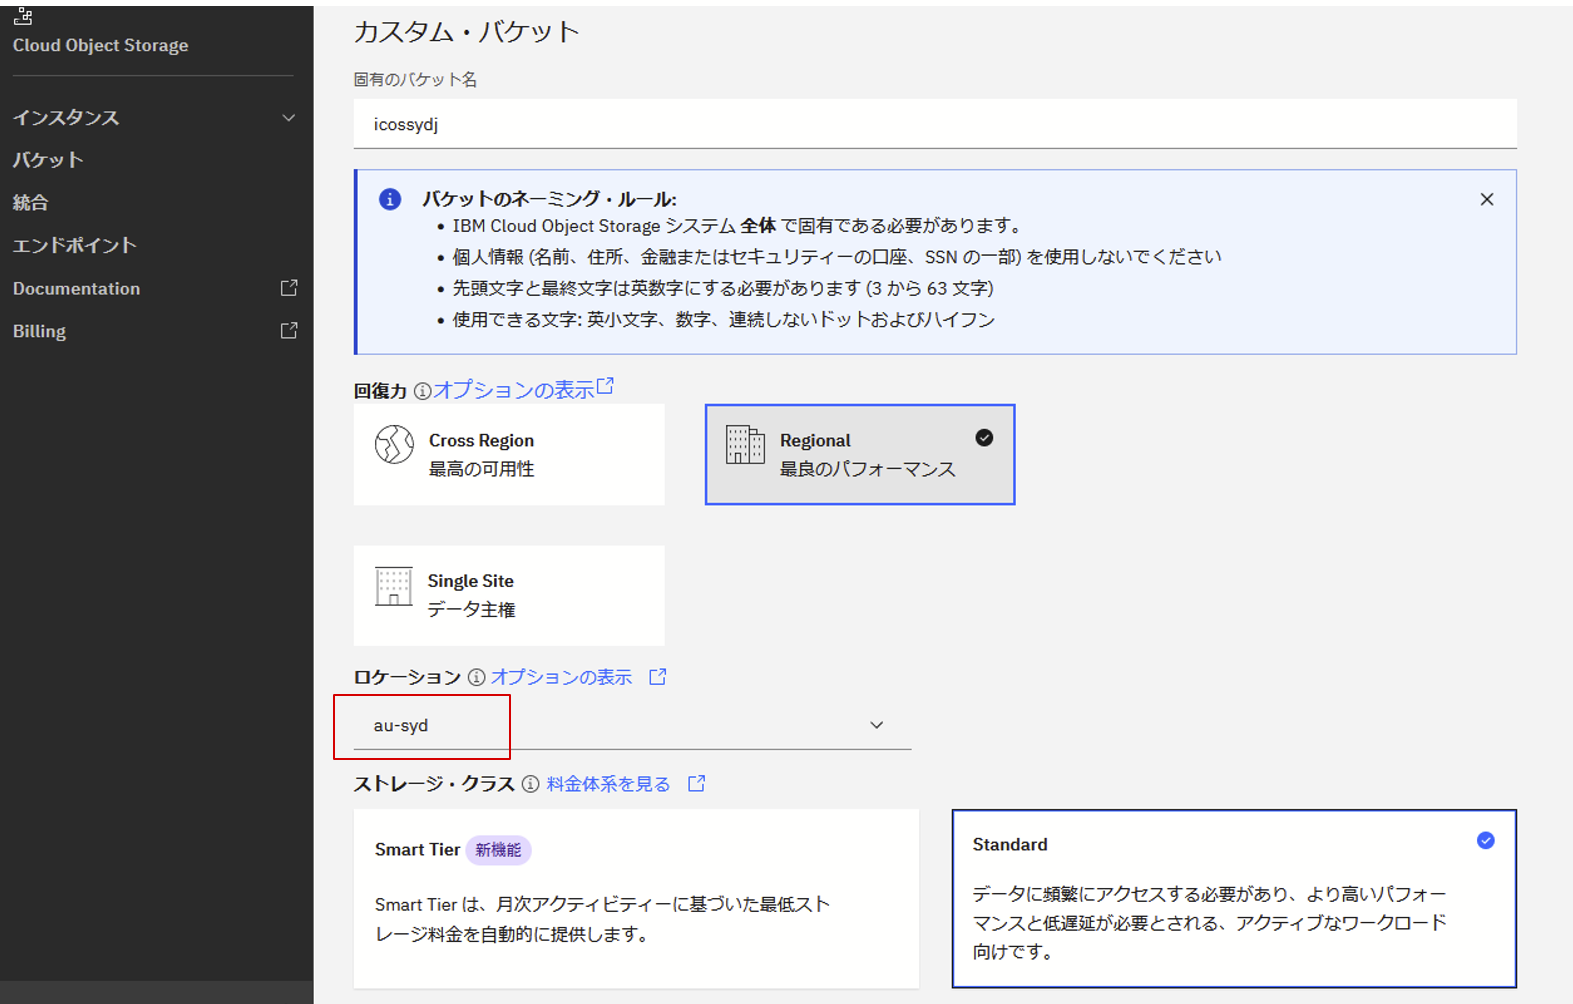This screenshot has height=1004, width=1573.
Task: Click the Cross Region globe icon
Action: click(x=394, y=445)
